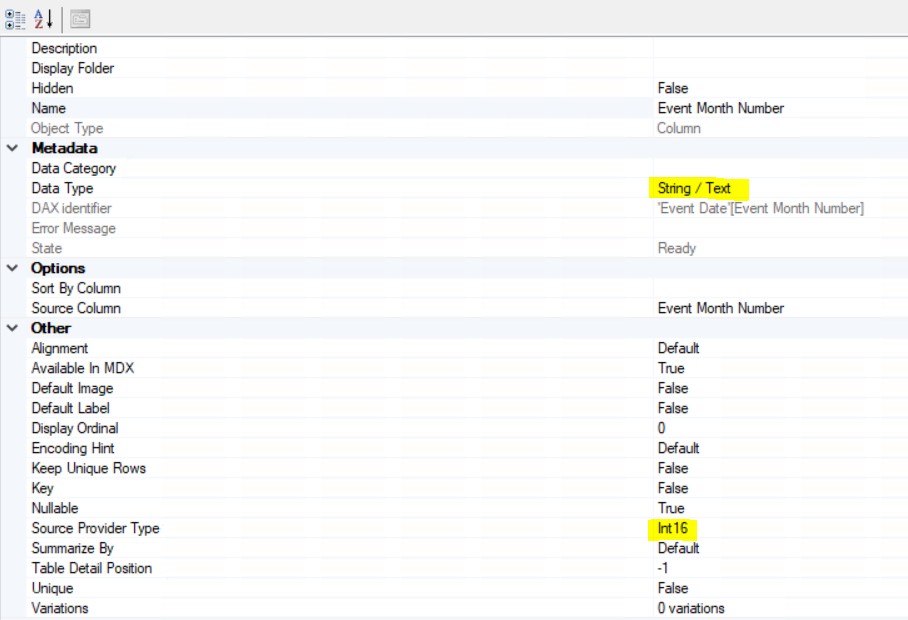
Task: Collapse the Other section
Action: [x=11, y=328]
